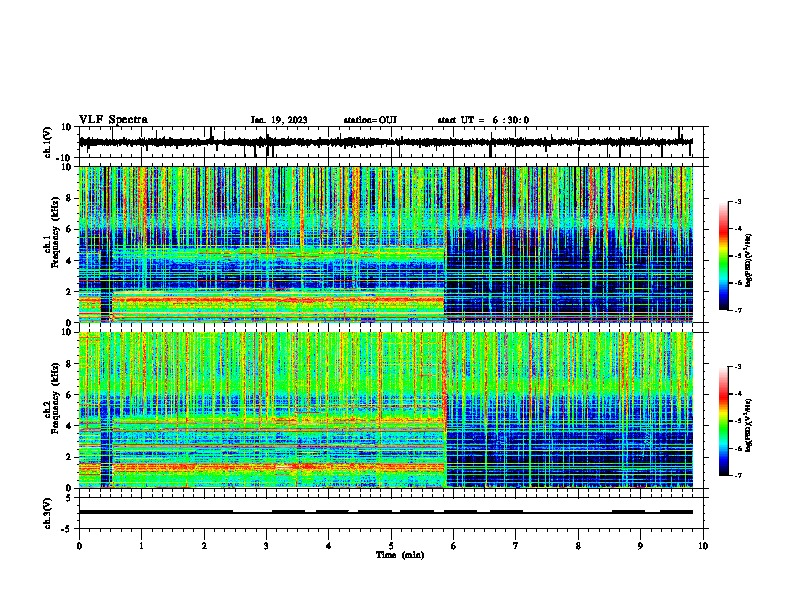Select the ch.1(V) axis label

pyautogui.click(x=48, y=142)
